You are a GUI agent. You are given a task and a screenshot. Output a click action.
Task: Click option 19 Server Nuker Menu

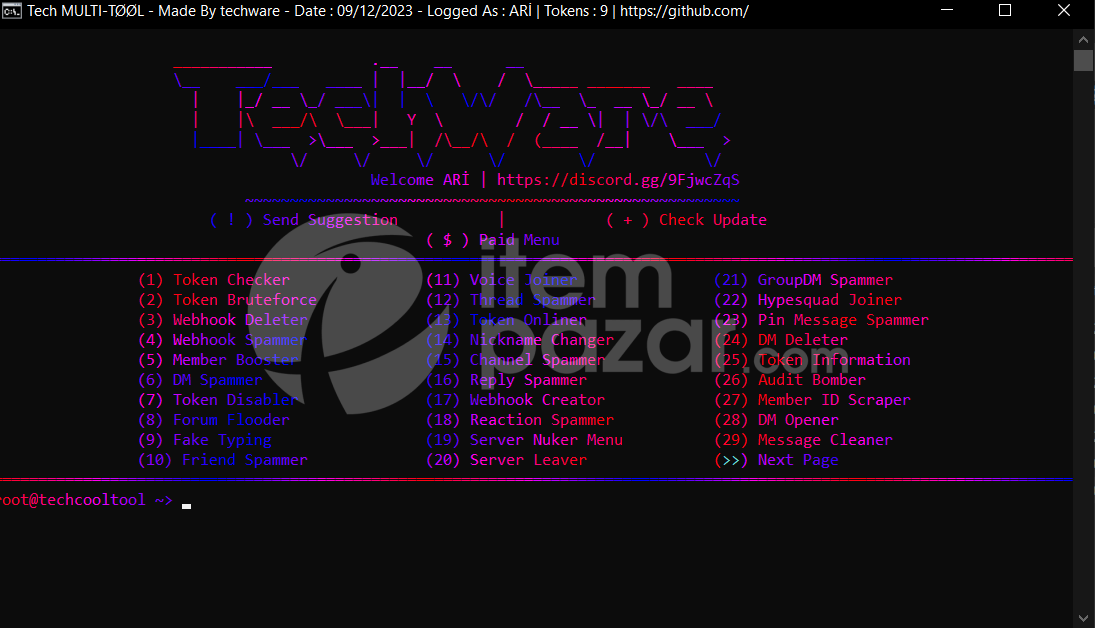point(524,440)
